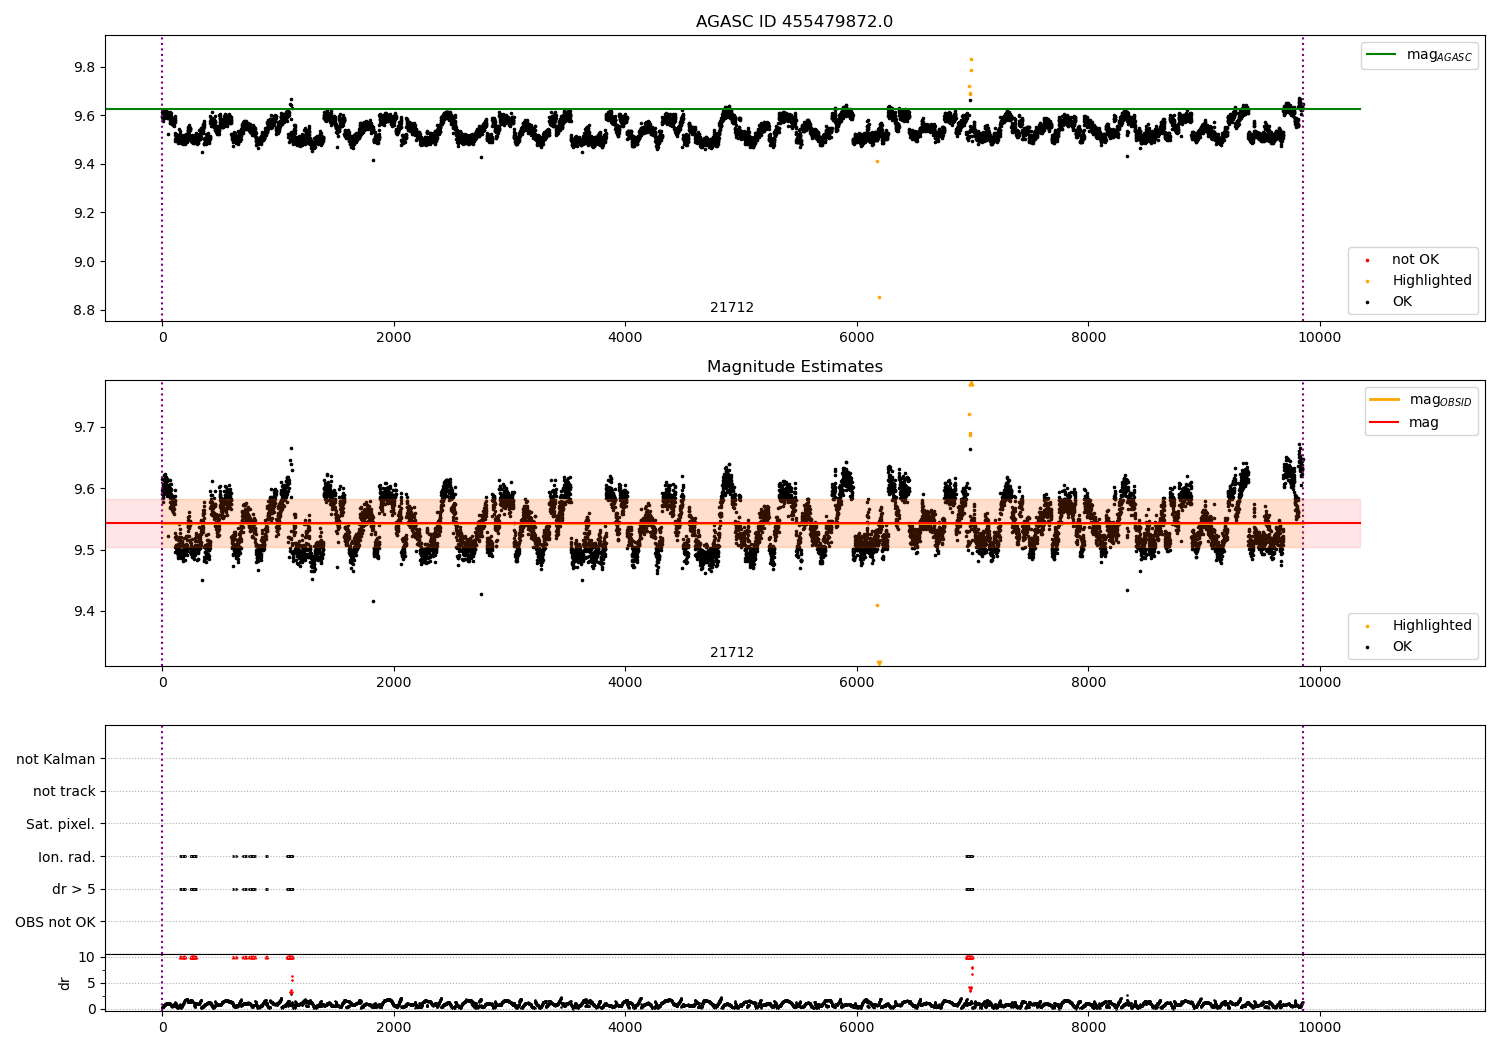Click the 9.4 y-tick in middle plot
The height and width of the screenshot is (1050, 1500).
(82, 612)
